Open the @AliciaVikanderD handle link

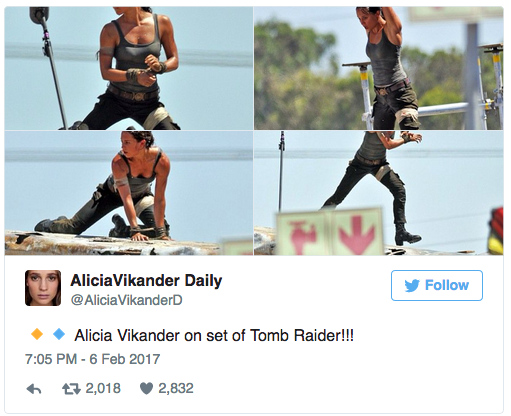[127, 300]
